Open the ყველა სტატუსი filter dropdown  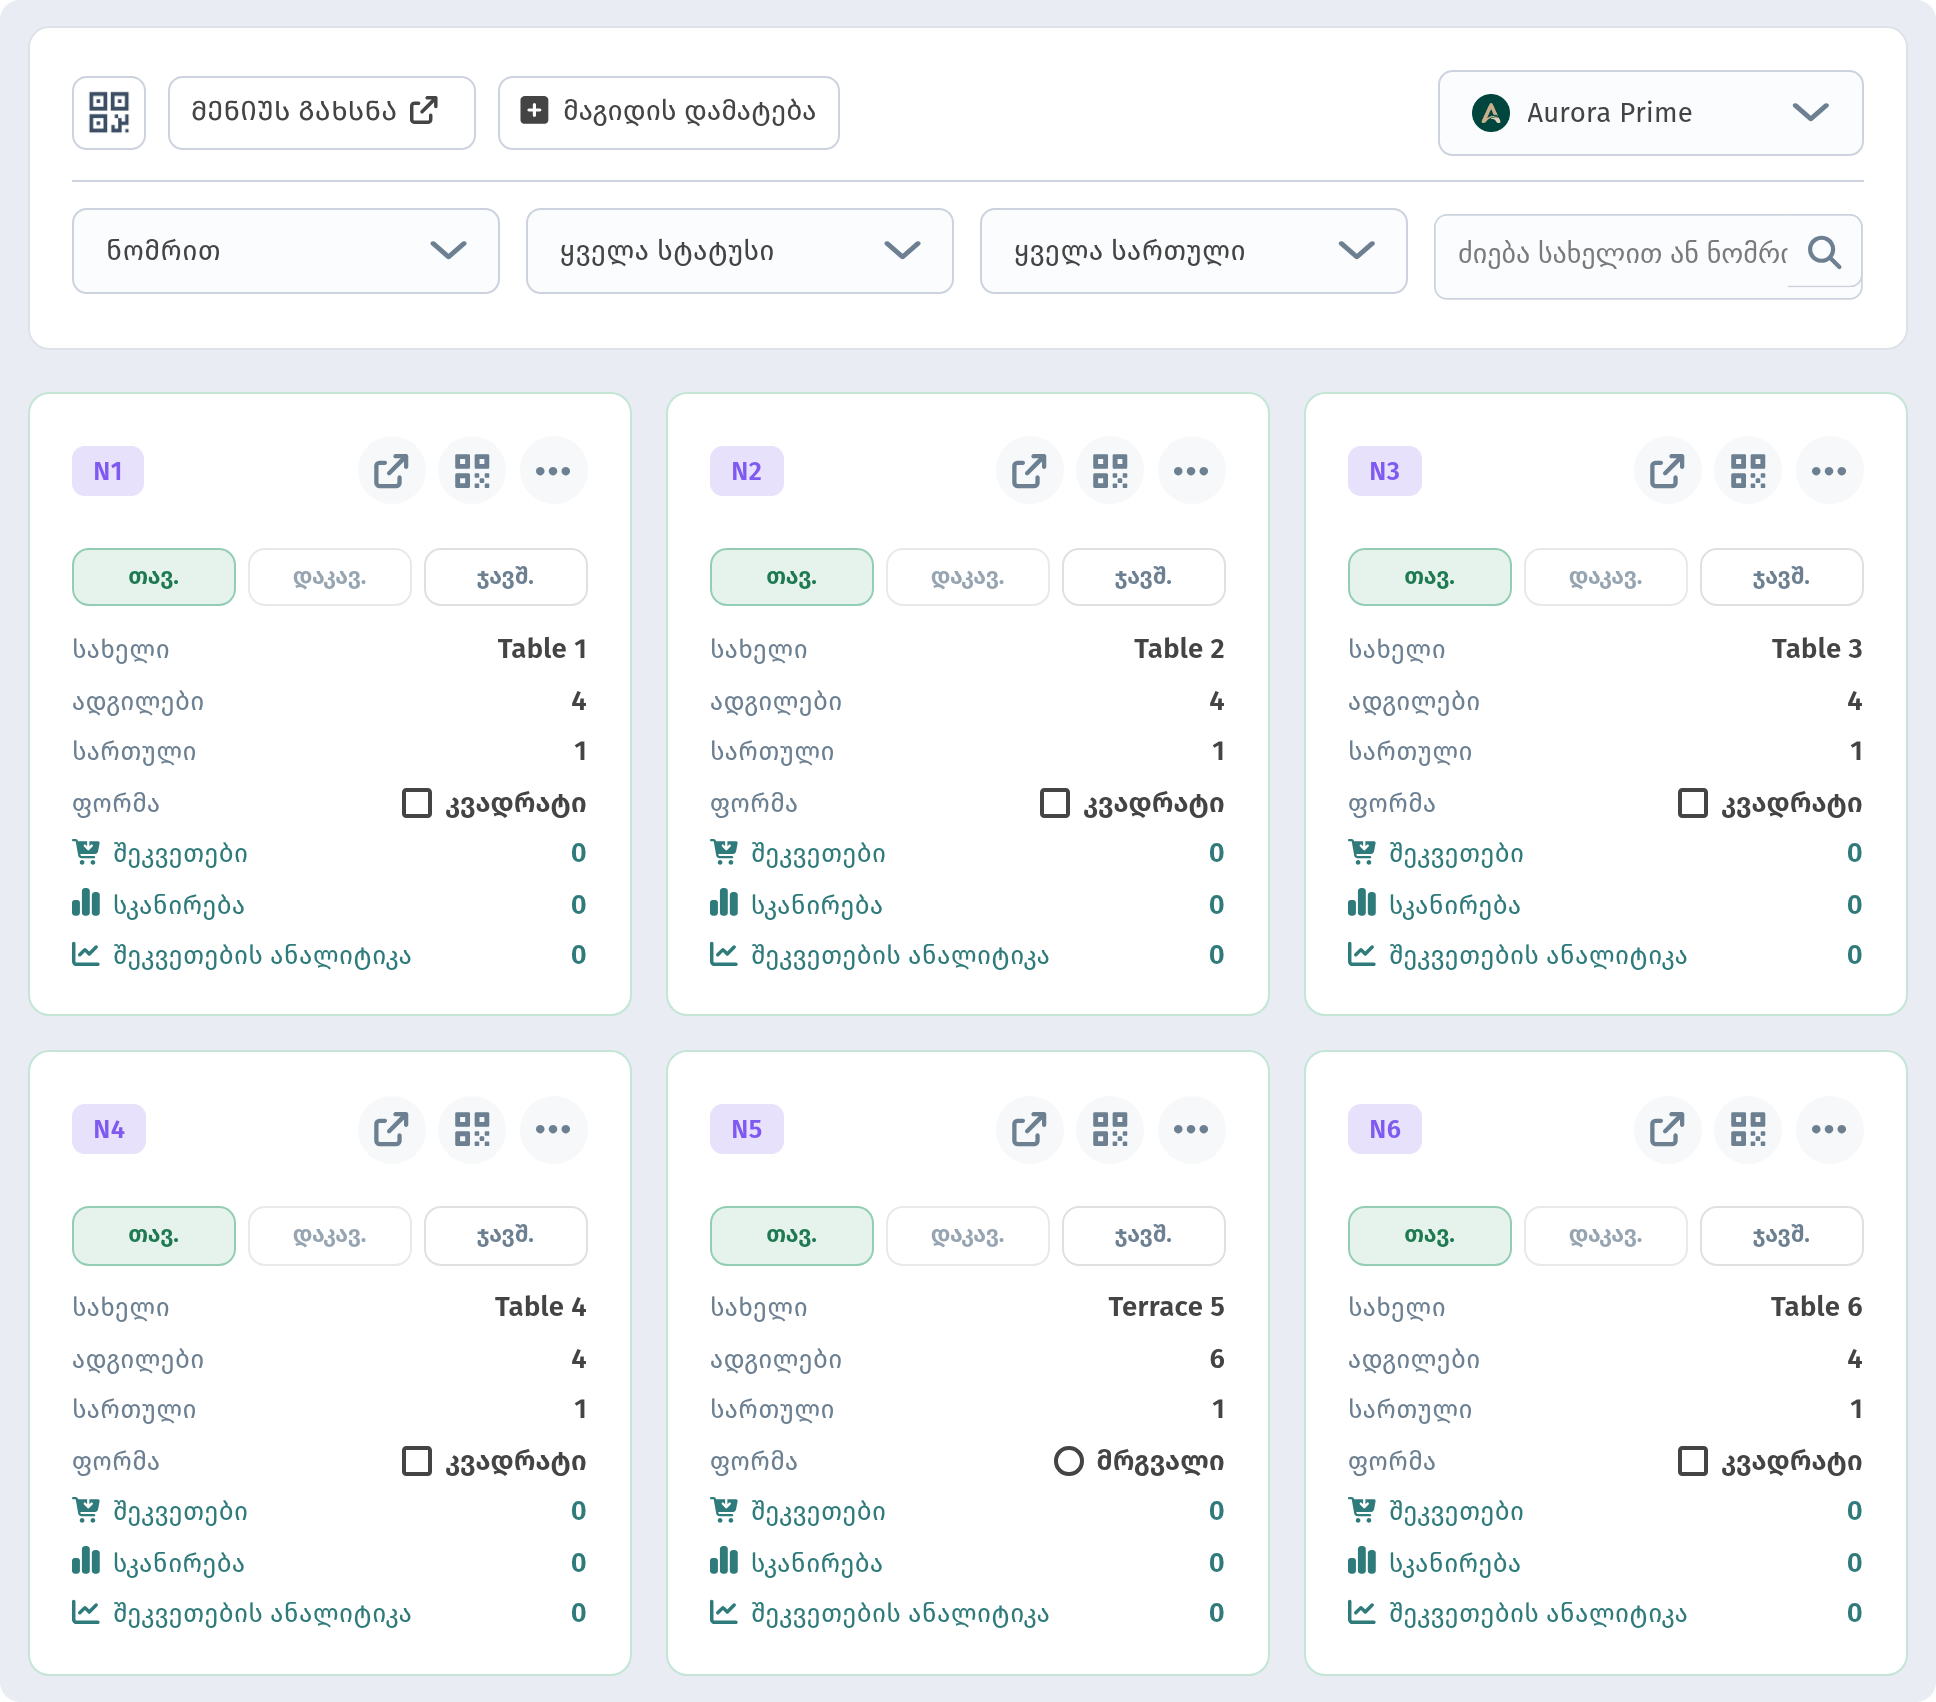[x=740, y=251]
